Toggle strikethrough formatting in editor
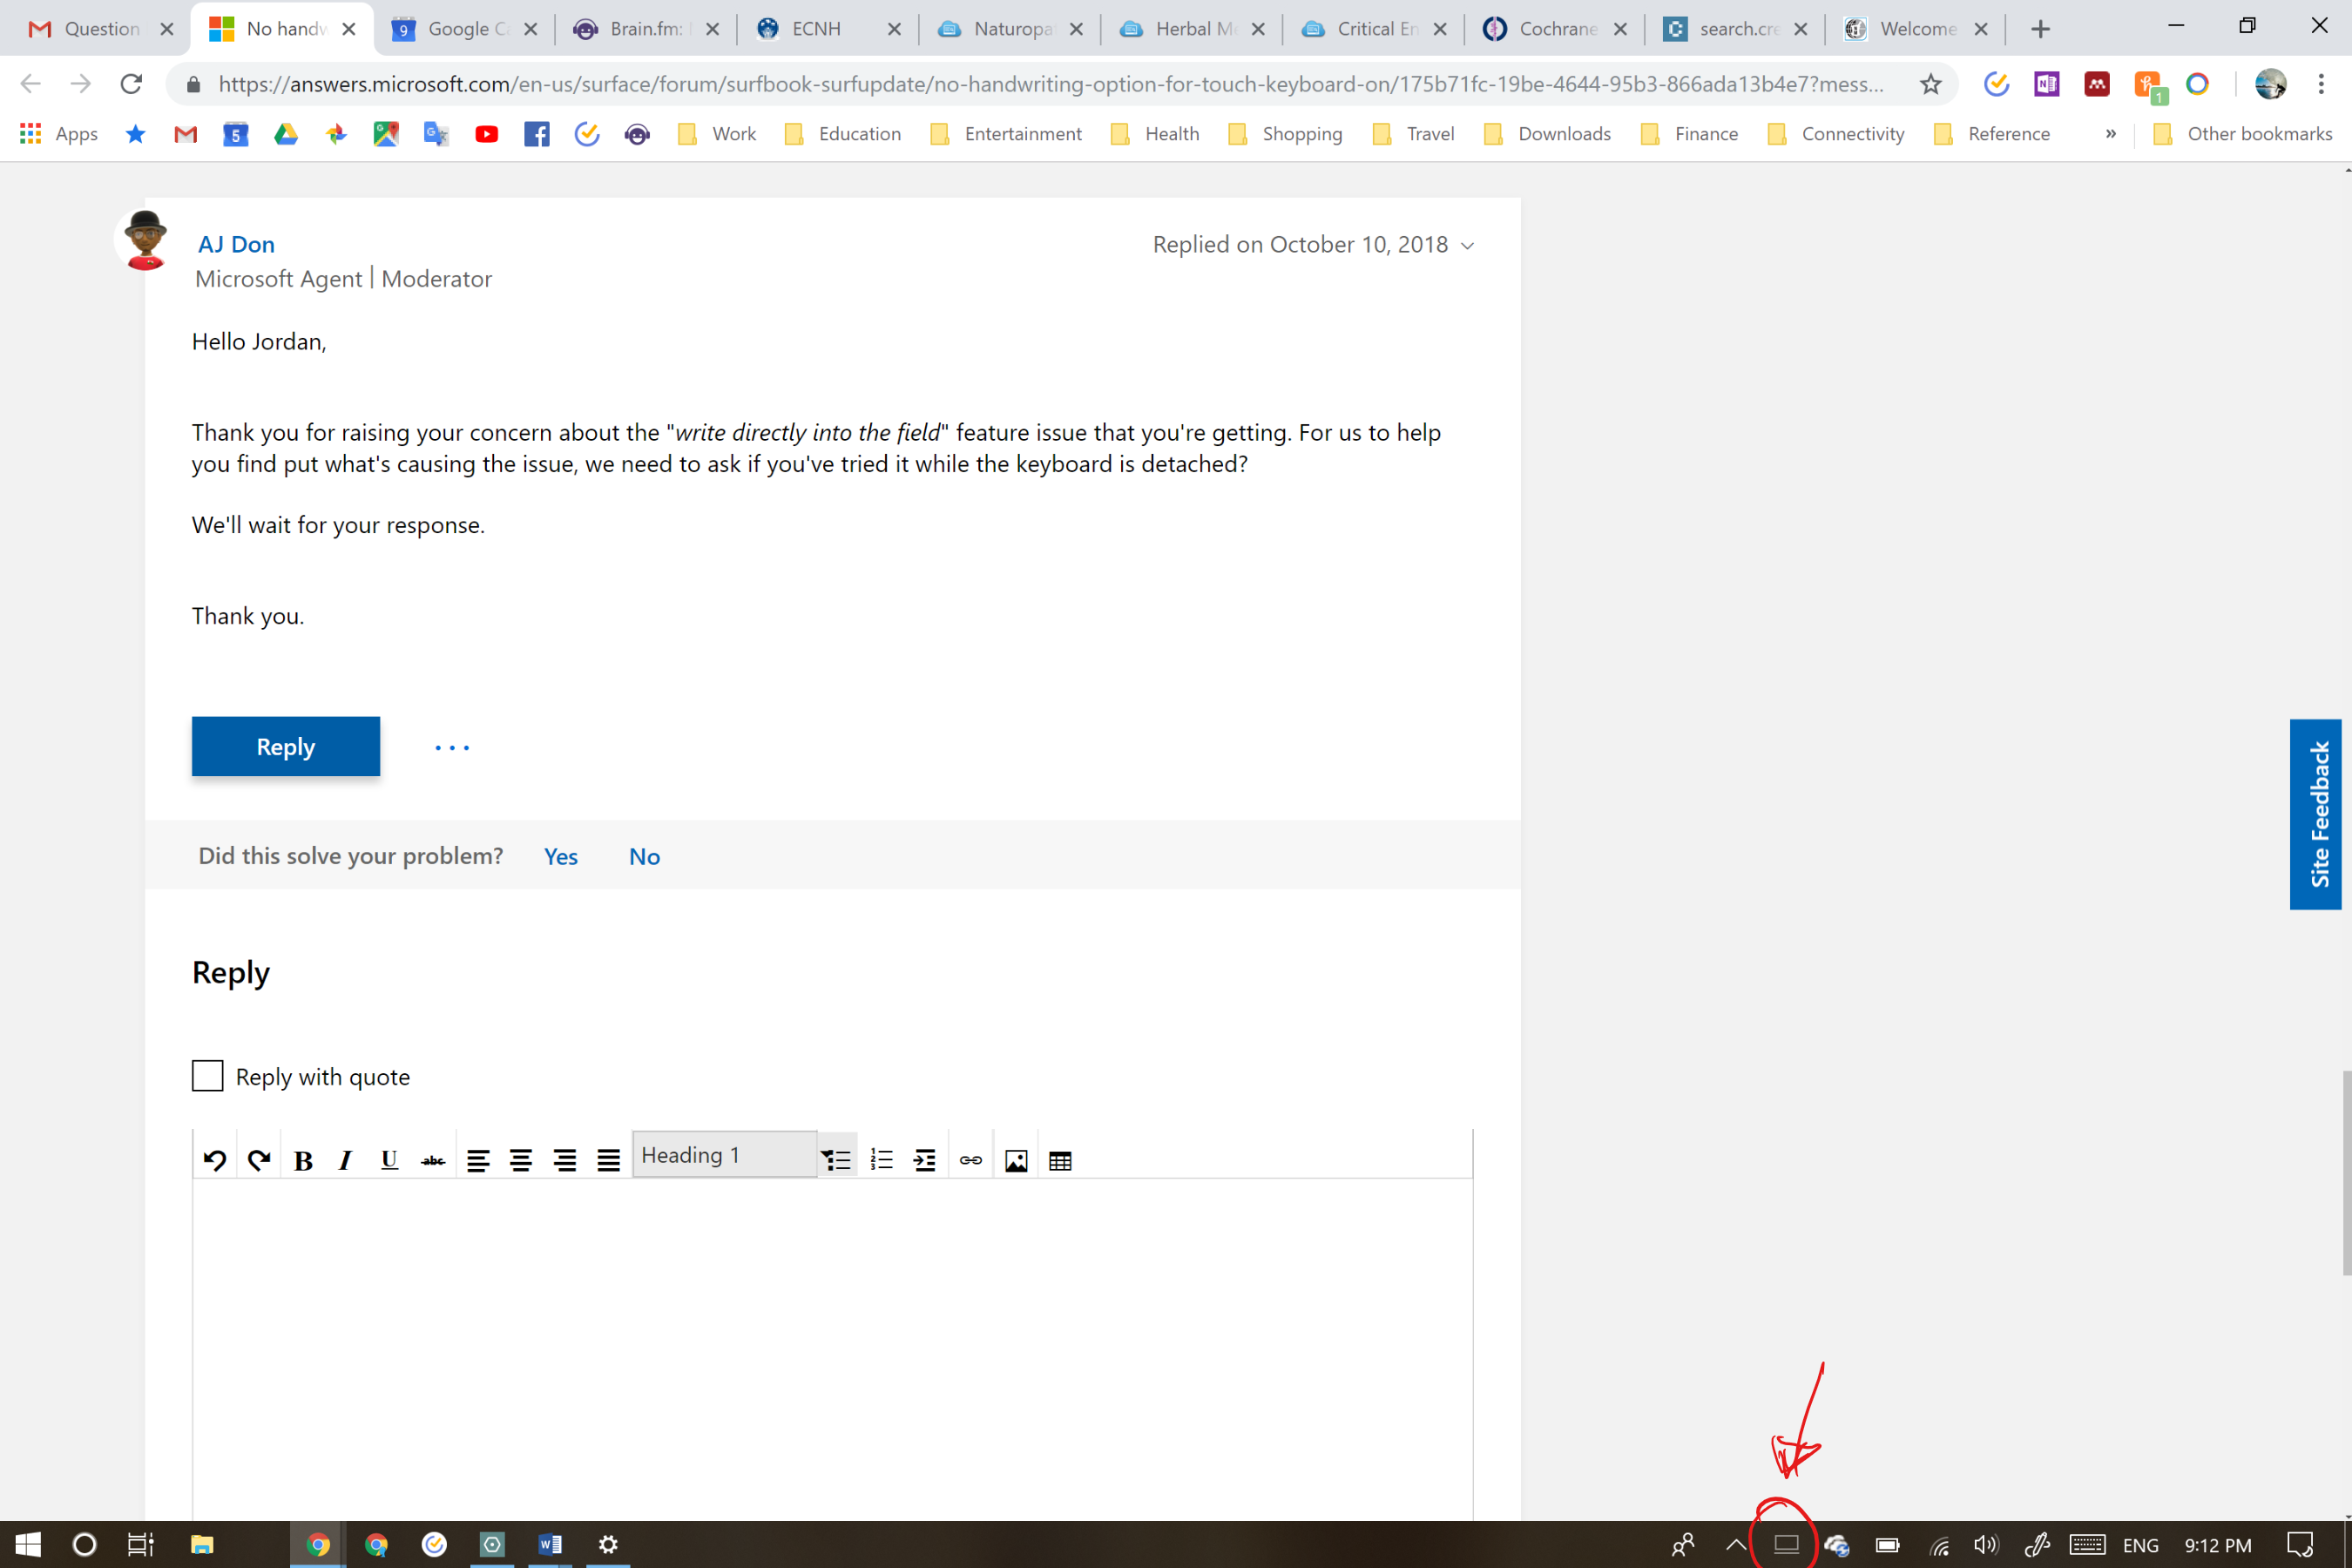2352x1568 pixels. (433, 1160)
